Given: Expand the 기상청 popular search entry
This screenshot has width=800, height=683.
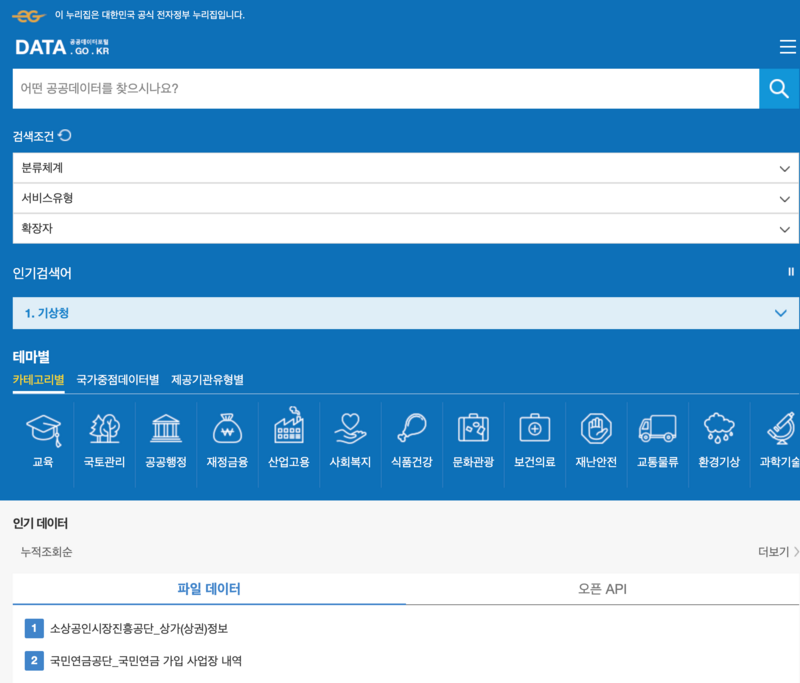Looking at the screenshot, I should (x=781, y=313).
